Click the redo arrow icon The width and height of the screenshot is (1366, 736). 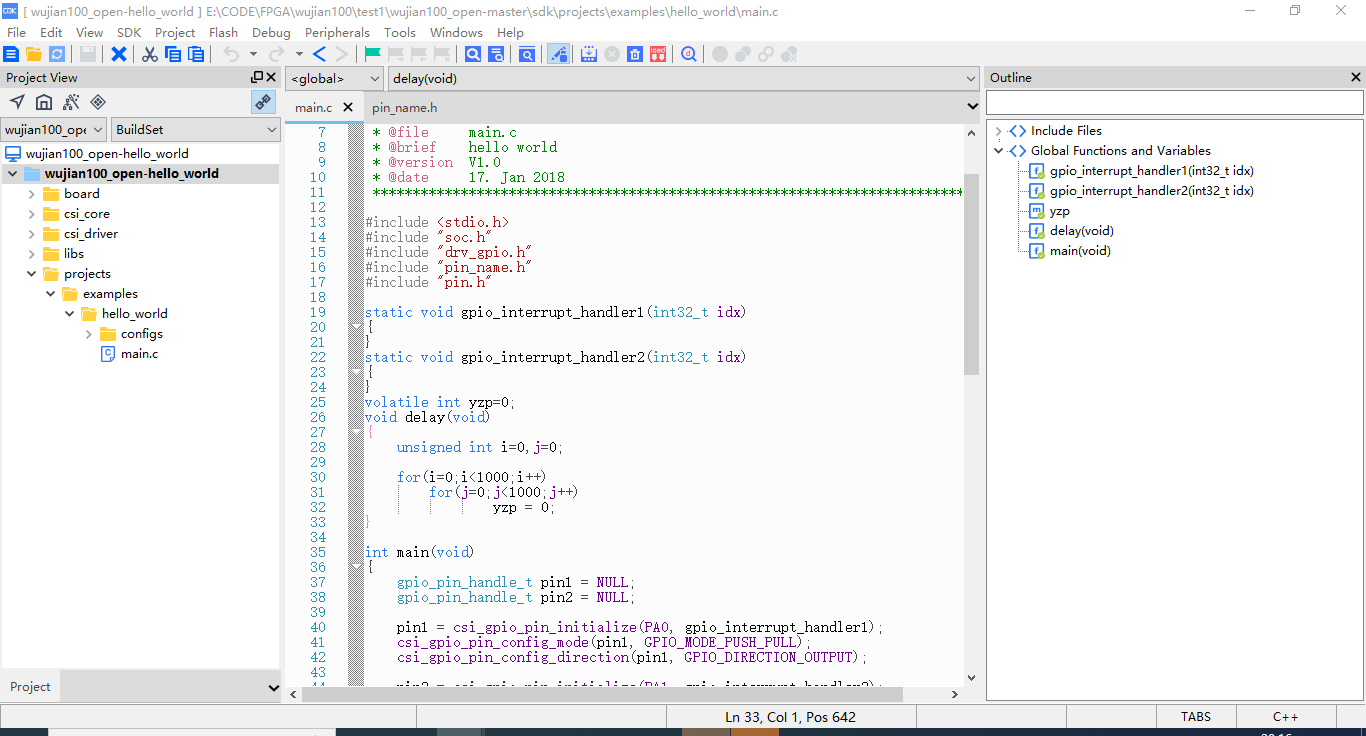(x=276, y=54)
